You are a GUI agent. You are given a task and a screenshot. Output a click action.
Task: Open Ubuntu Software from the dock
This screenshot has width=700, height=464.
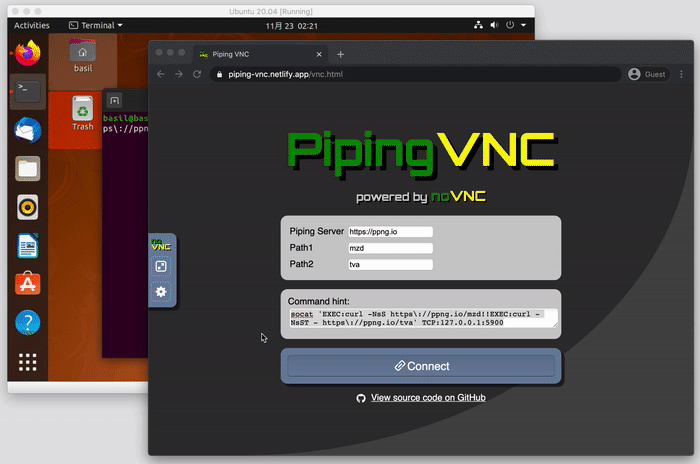click(28, 283)
